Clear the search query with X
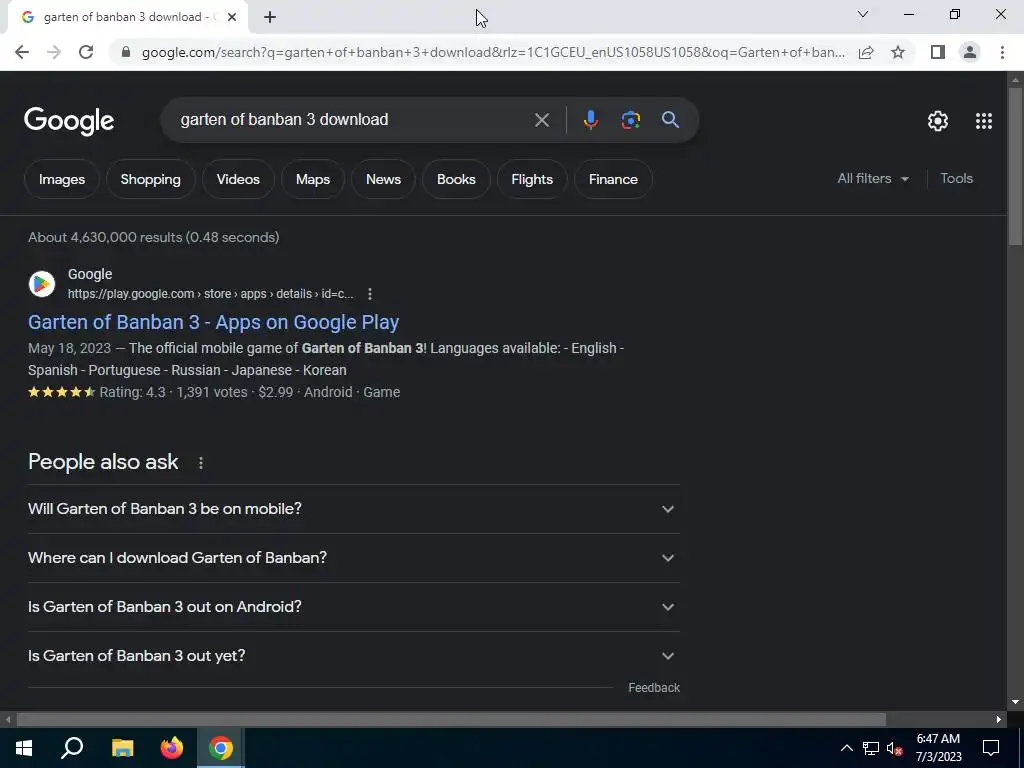 541,120
